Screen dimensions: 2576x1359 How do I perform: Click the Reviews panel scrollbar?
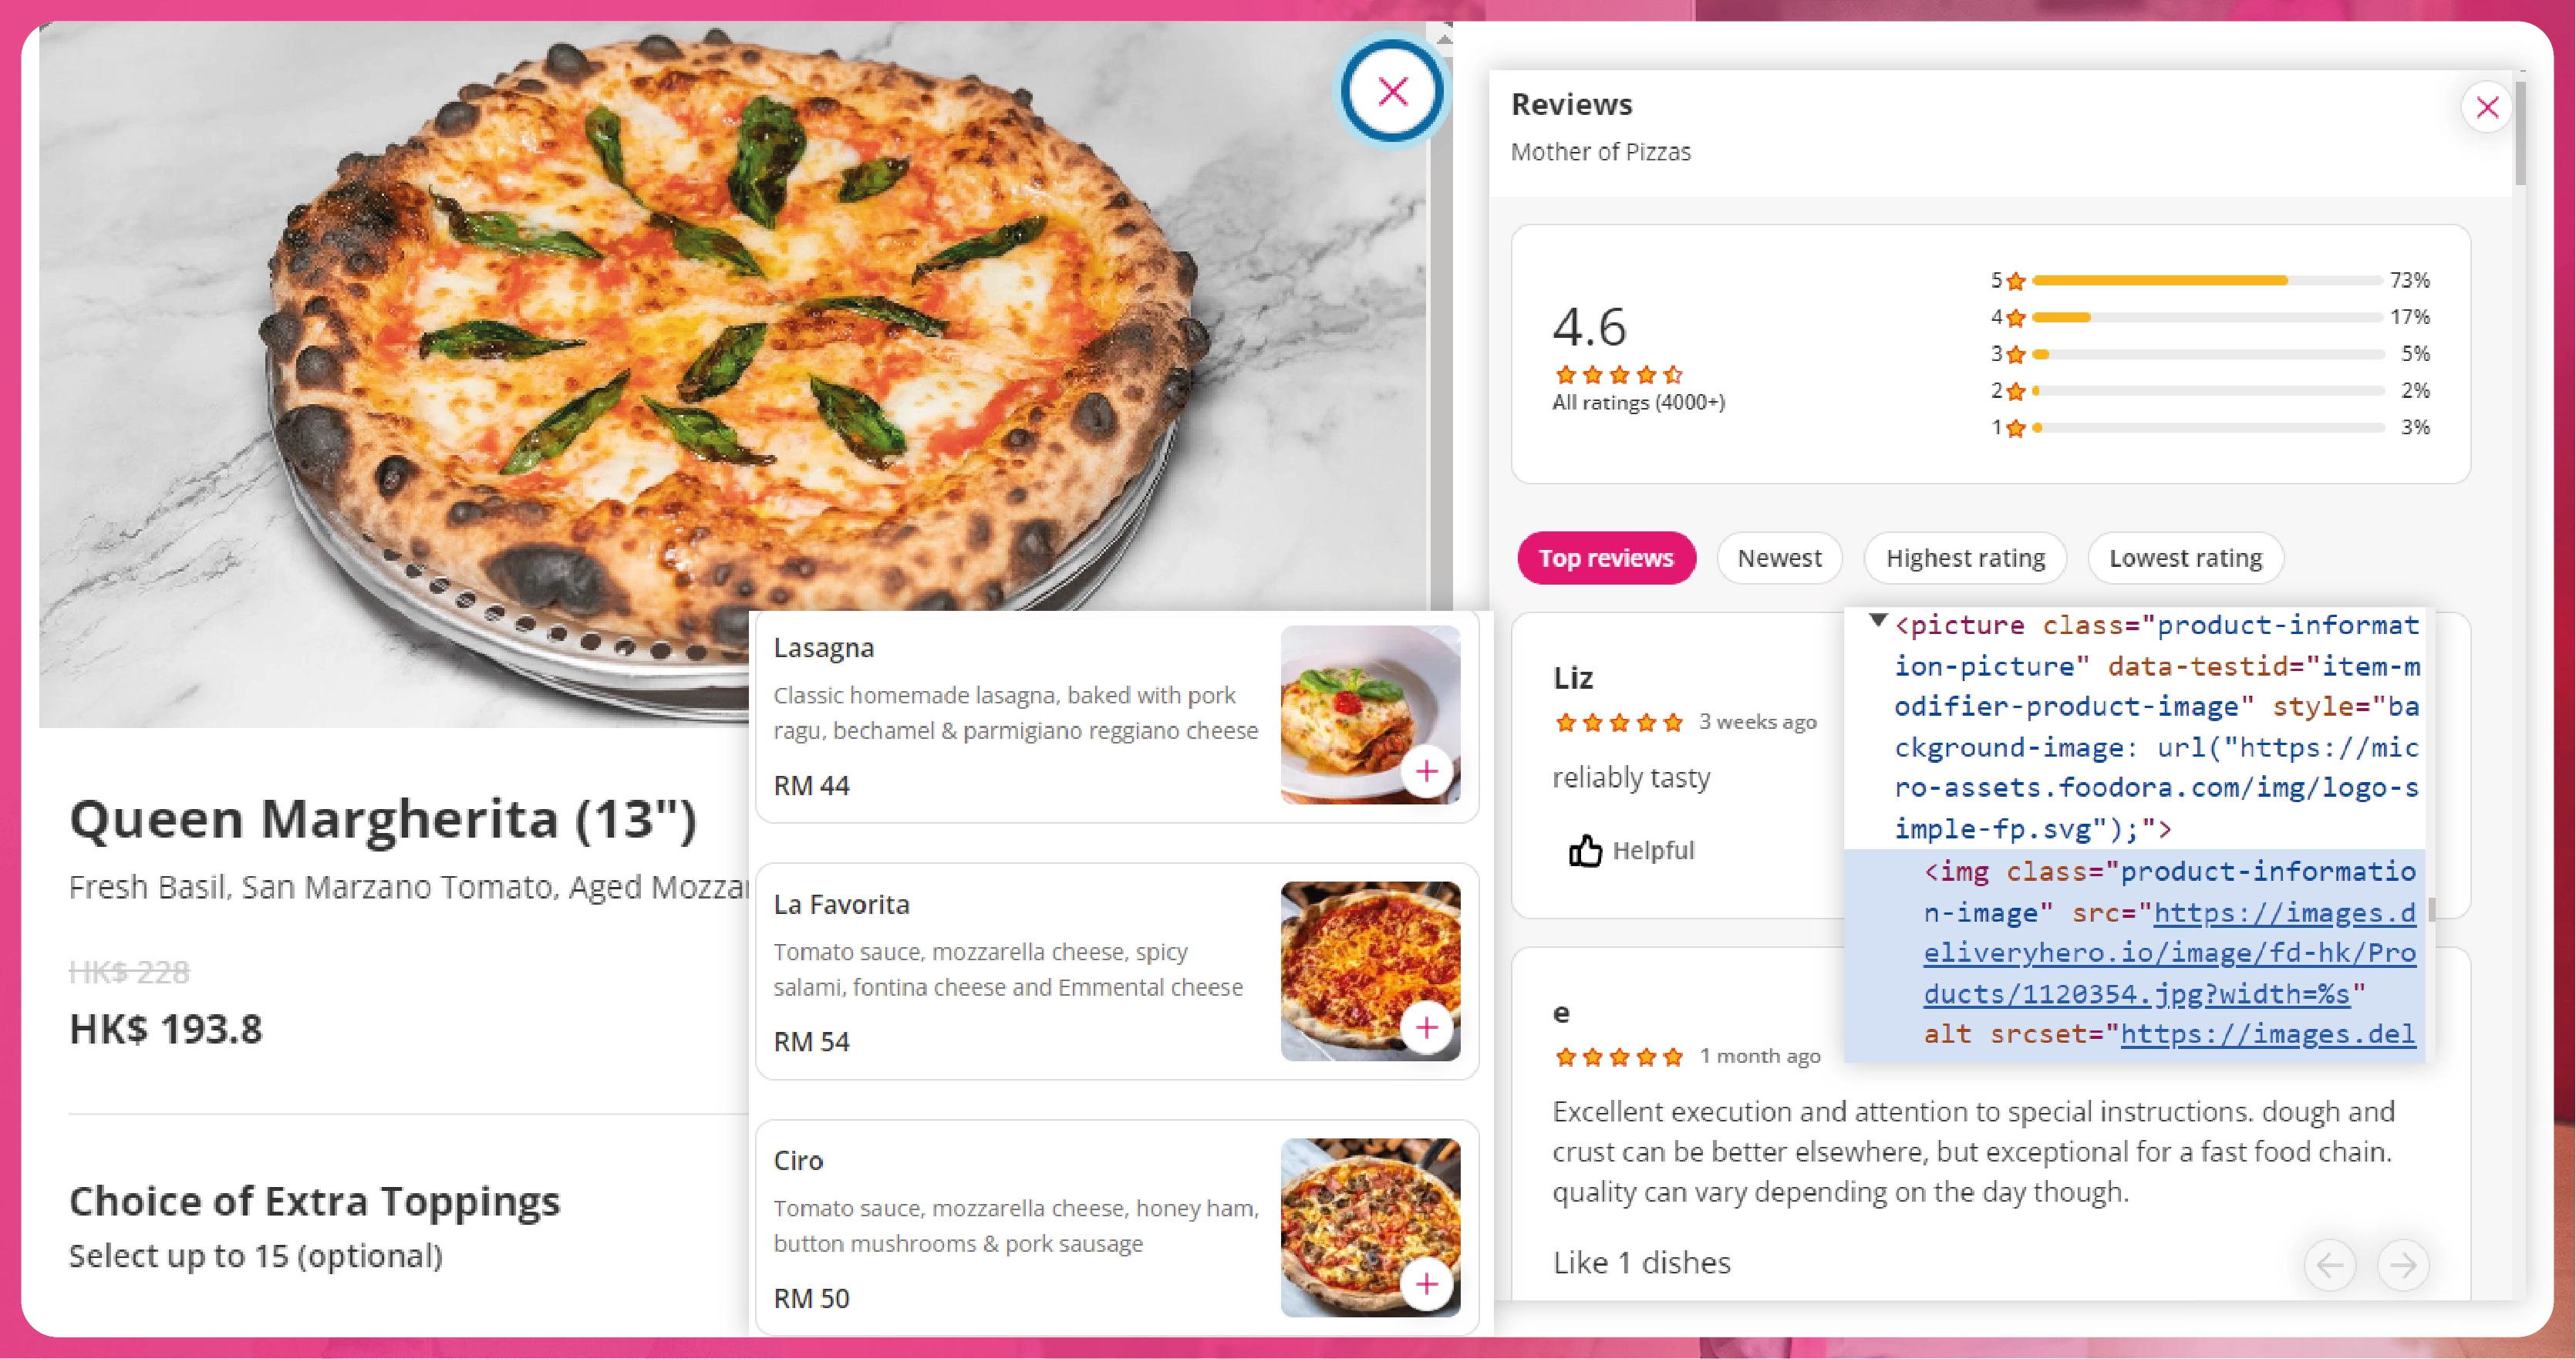tap(2521, 135)
